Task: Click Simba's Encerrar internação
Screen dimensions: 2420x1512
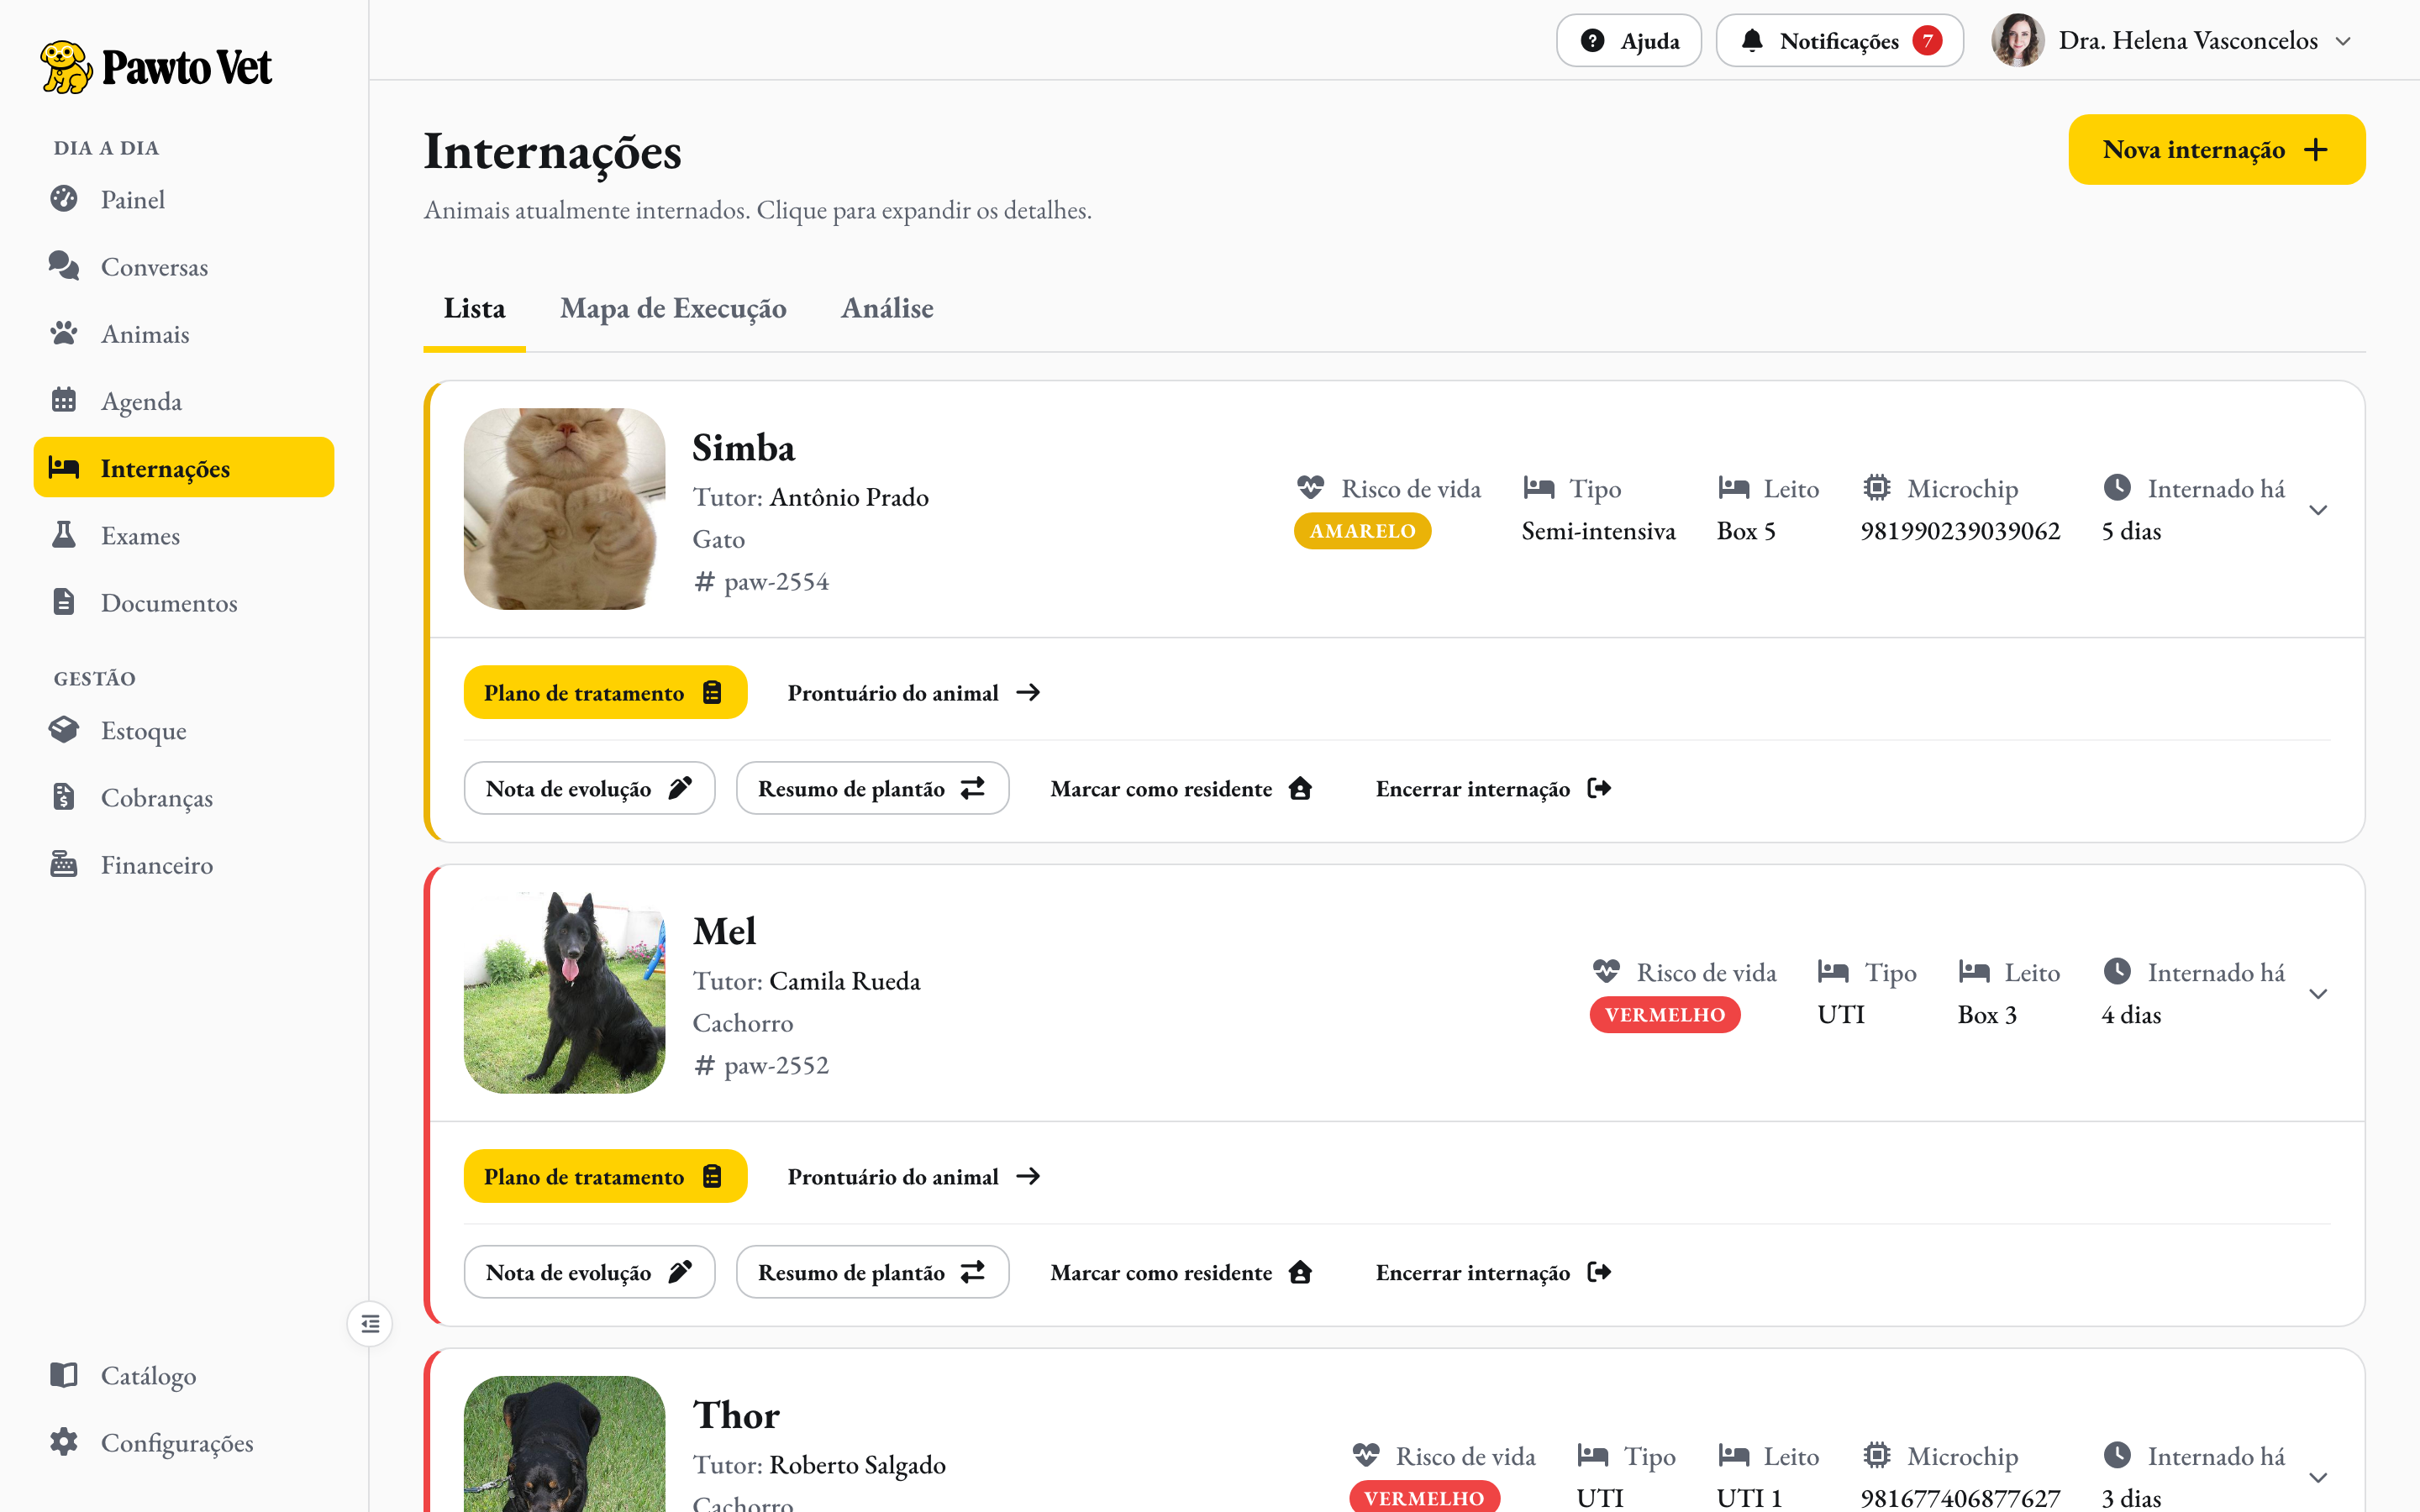Action: tap(1493, 788)
